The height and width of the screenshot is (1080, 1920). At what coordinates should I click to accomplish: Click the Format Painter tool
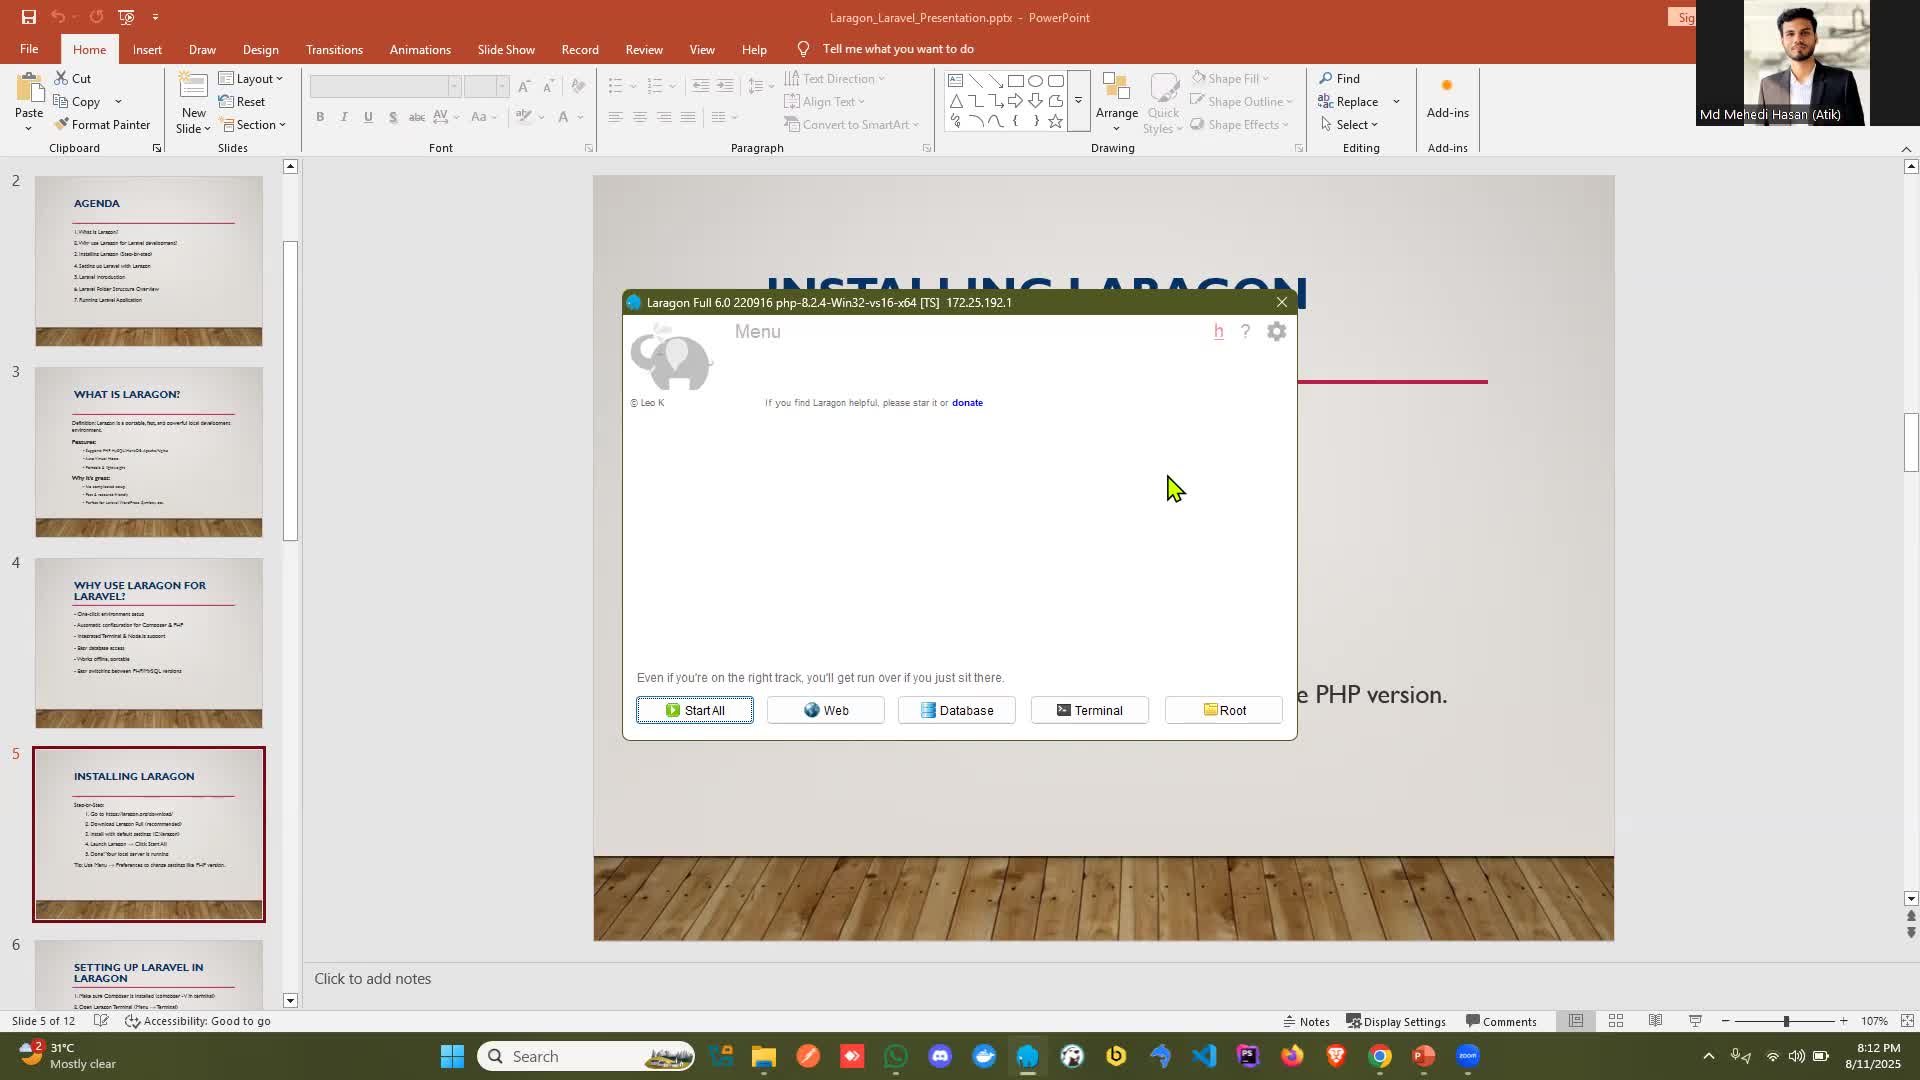[102, 124]
